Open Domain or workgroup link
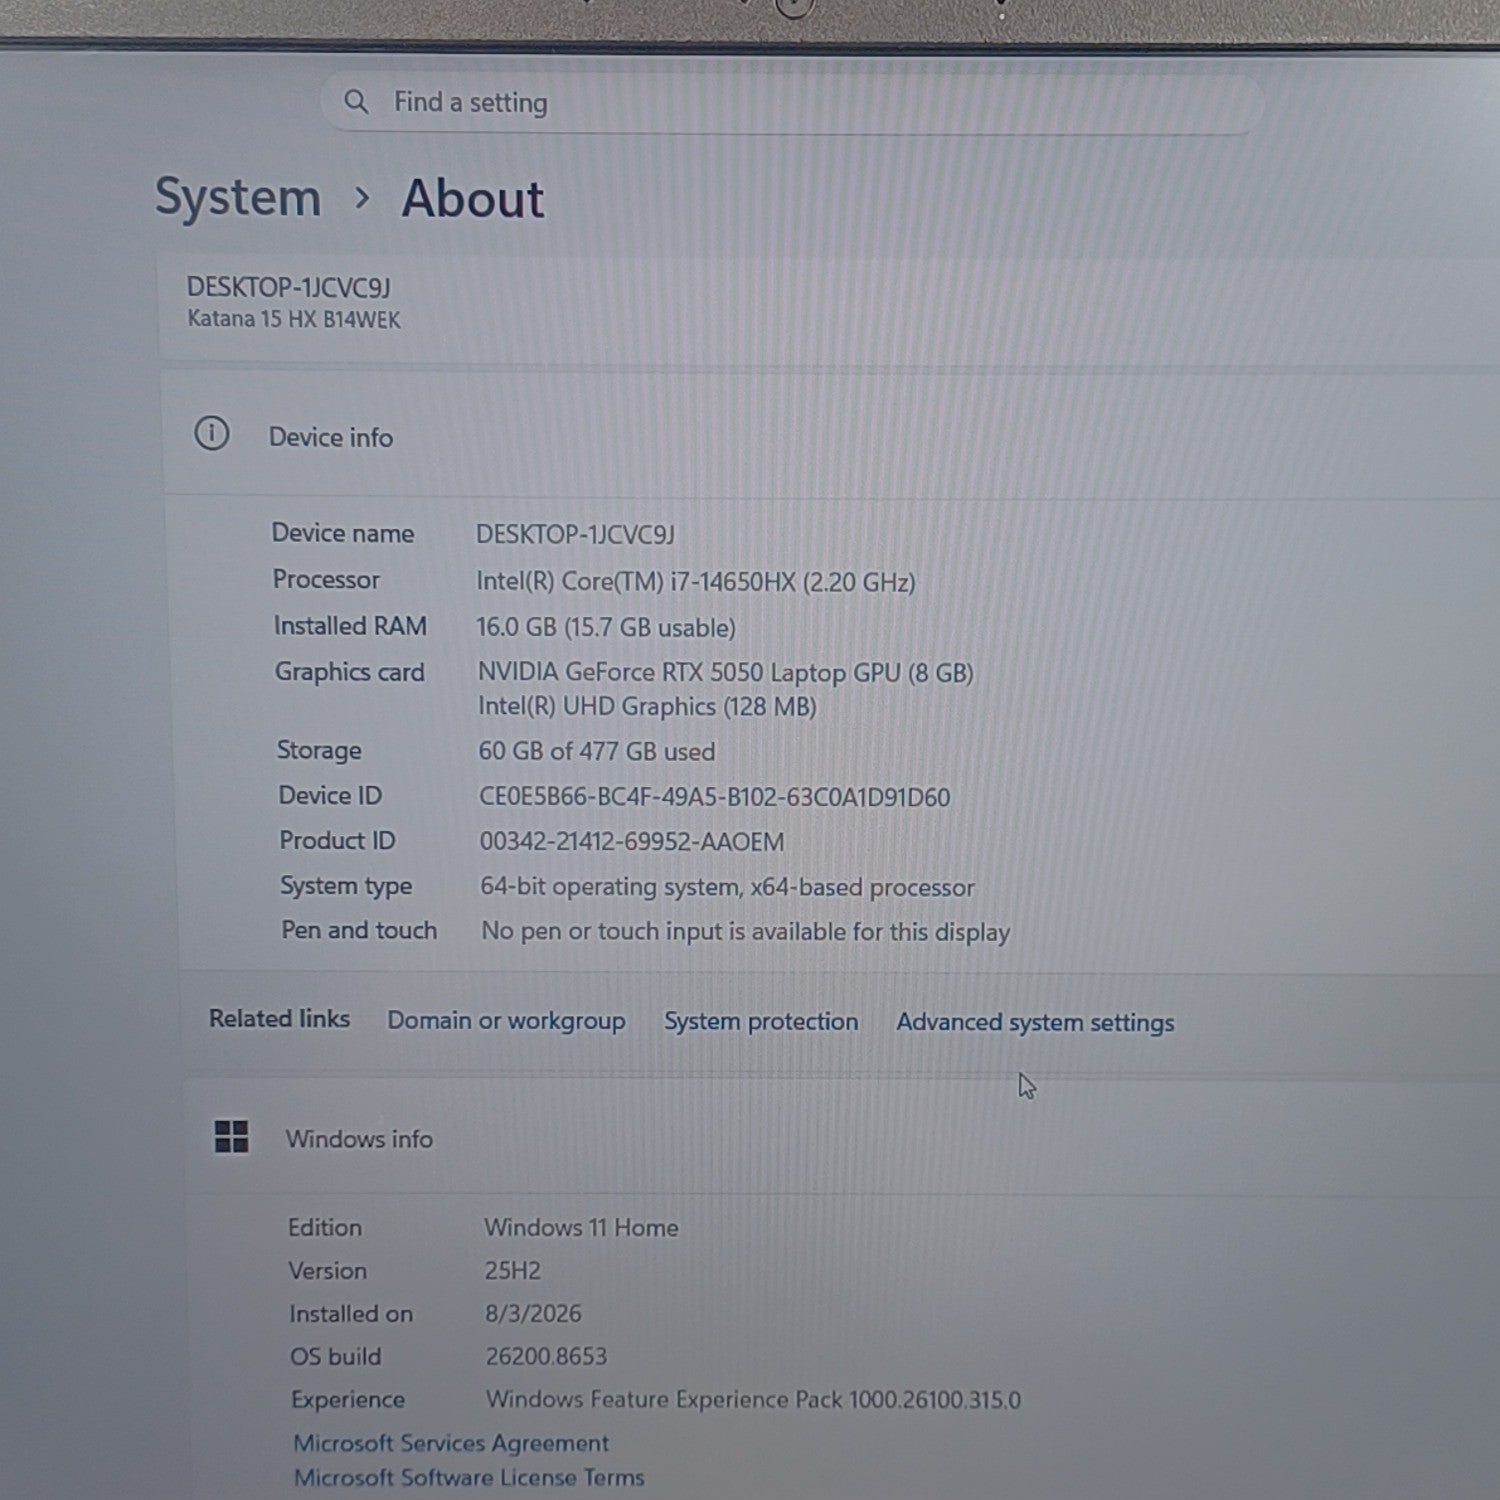 (x=506, y=1021)
